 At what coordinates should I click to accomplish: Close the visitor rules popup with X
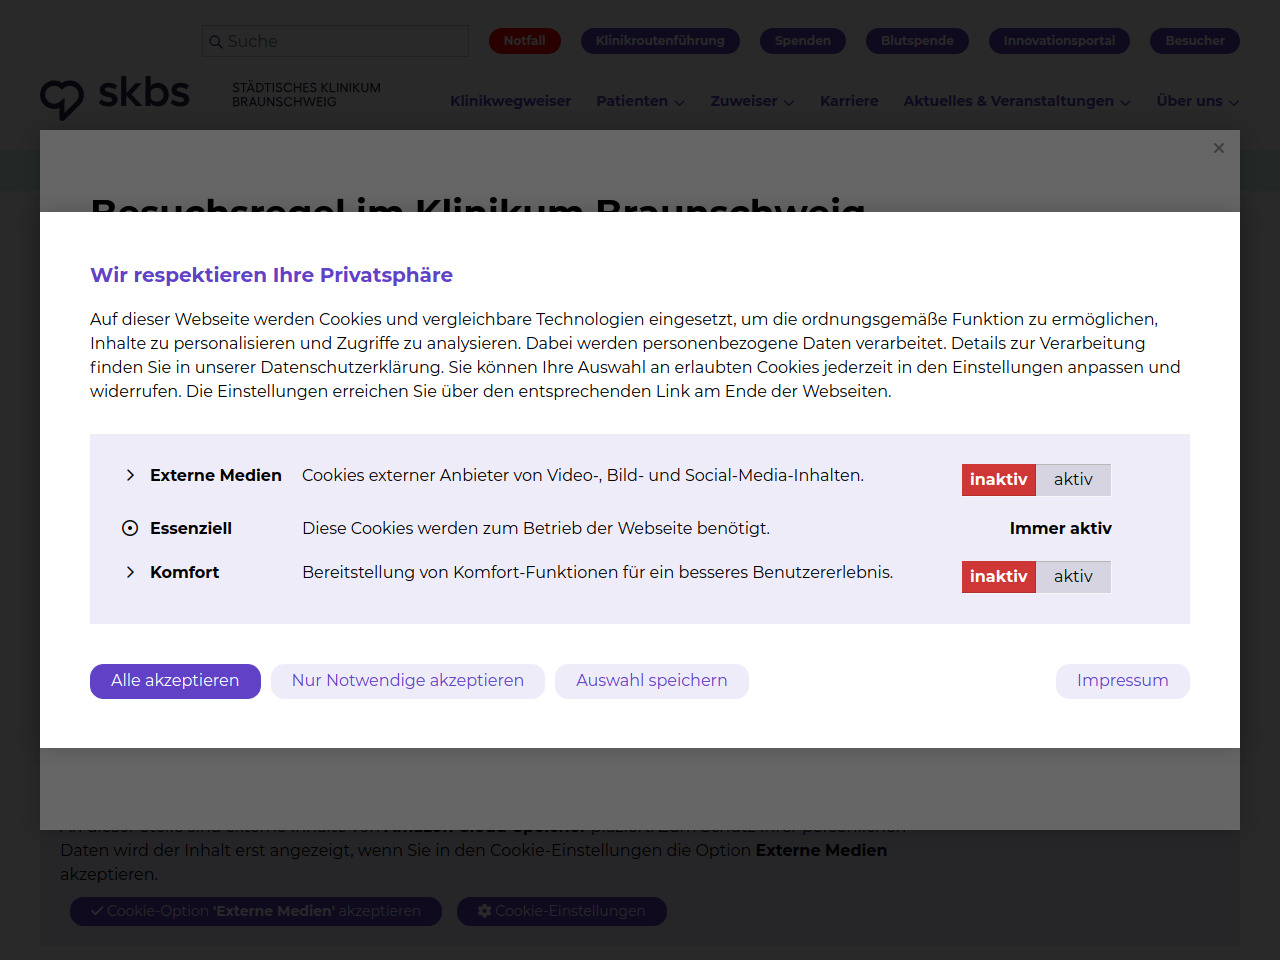(1218, 148)
